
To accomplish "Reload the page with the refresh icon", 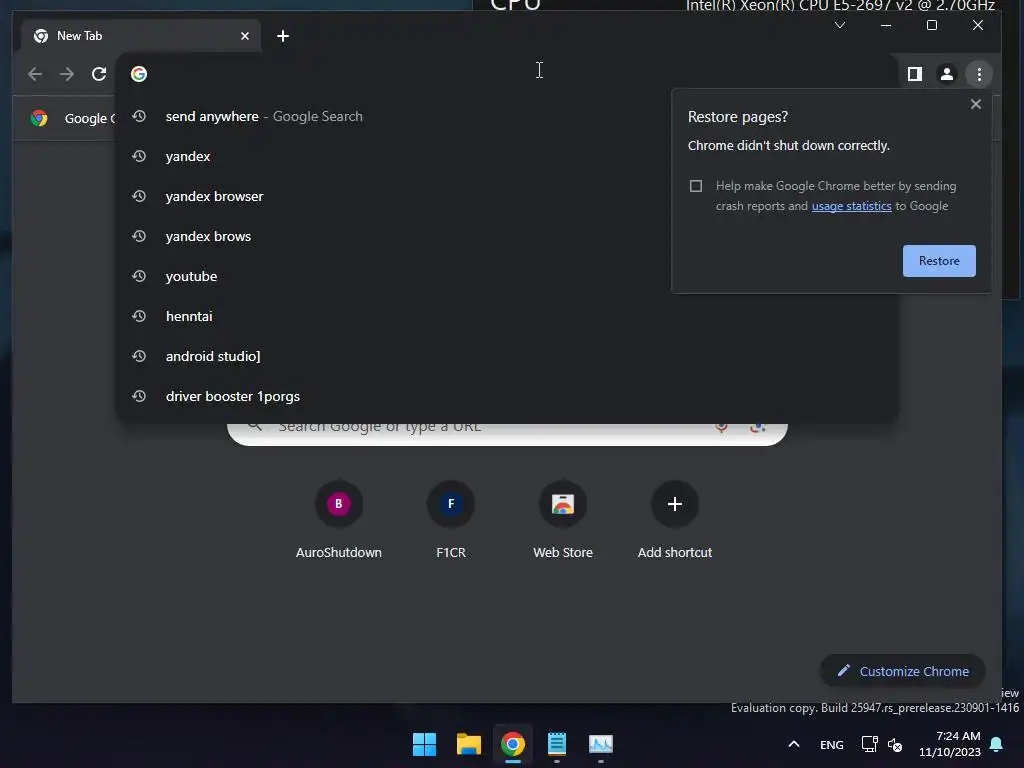I will tap(99, 74).
